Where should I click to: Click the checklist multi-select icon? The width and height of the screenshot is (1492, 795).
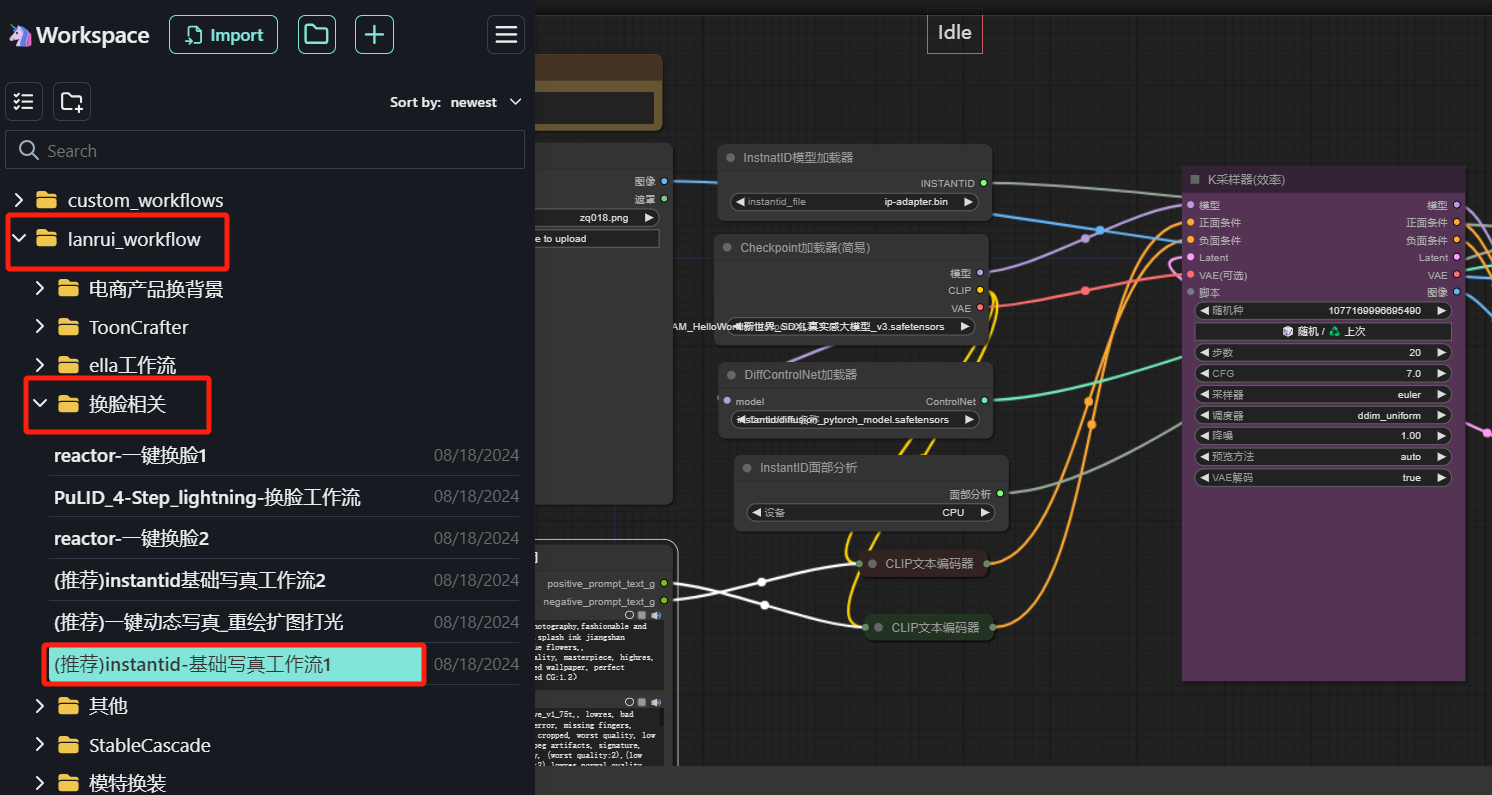[24, 101]
